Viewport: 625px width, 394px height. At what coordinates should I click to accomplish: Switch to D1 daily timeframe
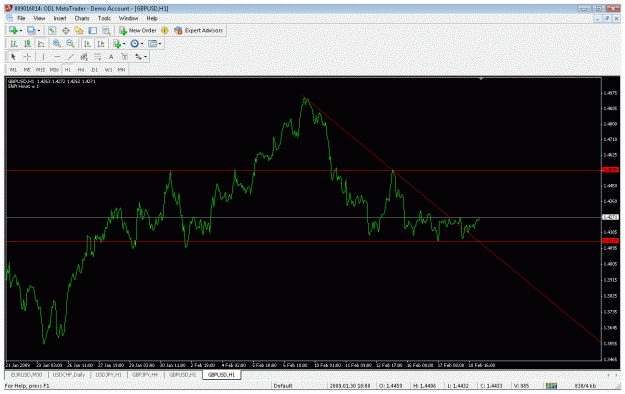[x=94, y=70]
